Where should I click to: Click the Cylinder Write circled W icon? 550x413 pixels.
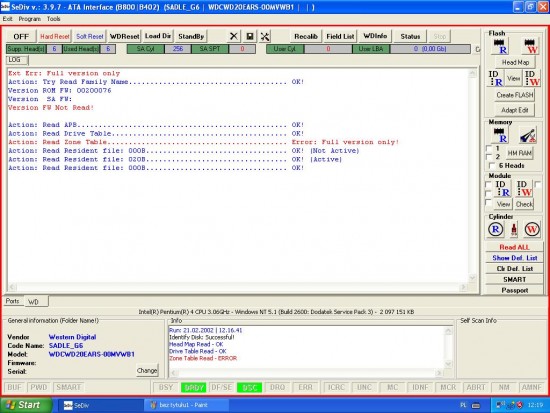(532, 229)
